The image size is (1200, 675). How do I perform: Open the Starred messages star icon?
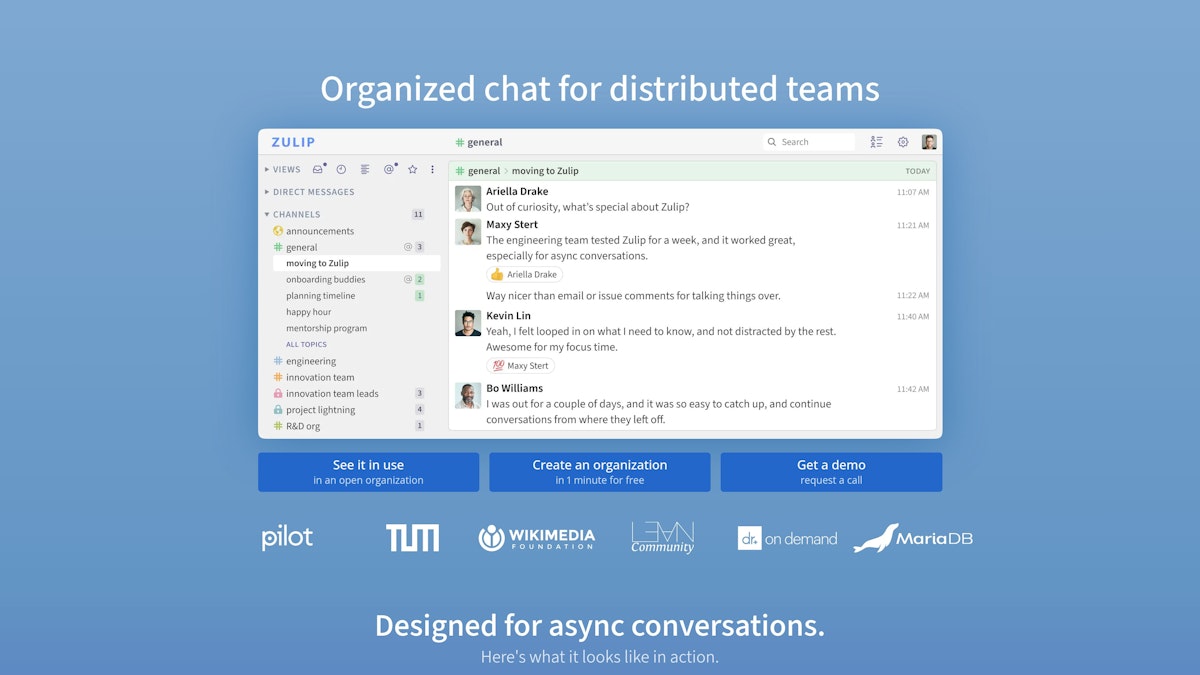coord(412,170)
